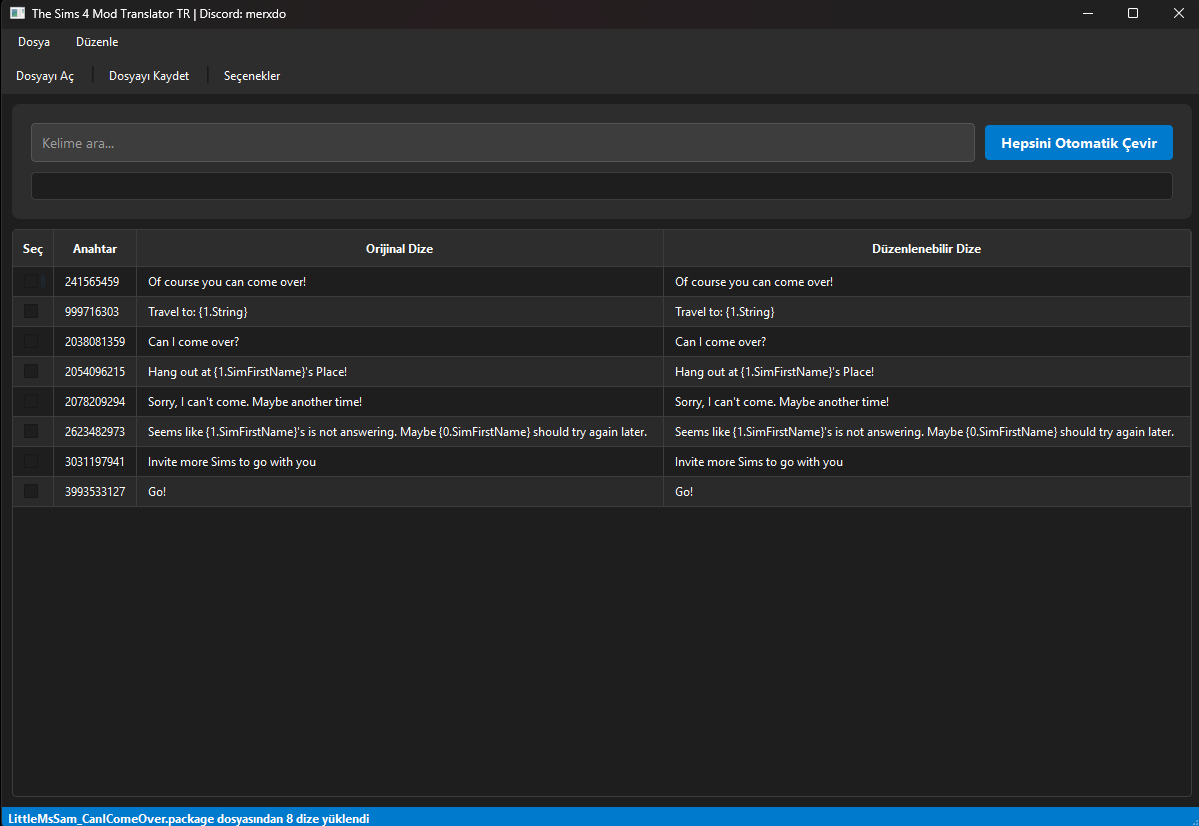The width and height of the screenshot is (1199, 826).
Task: Open the Düzenle menu
Action: tap(97, 42)
